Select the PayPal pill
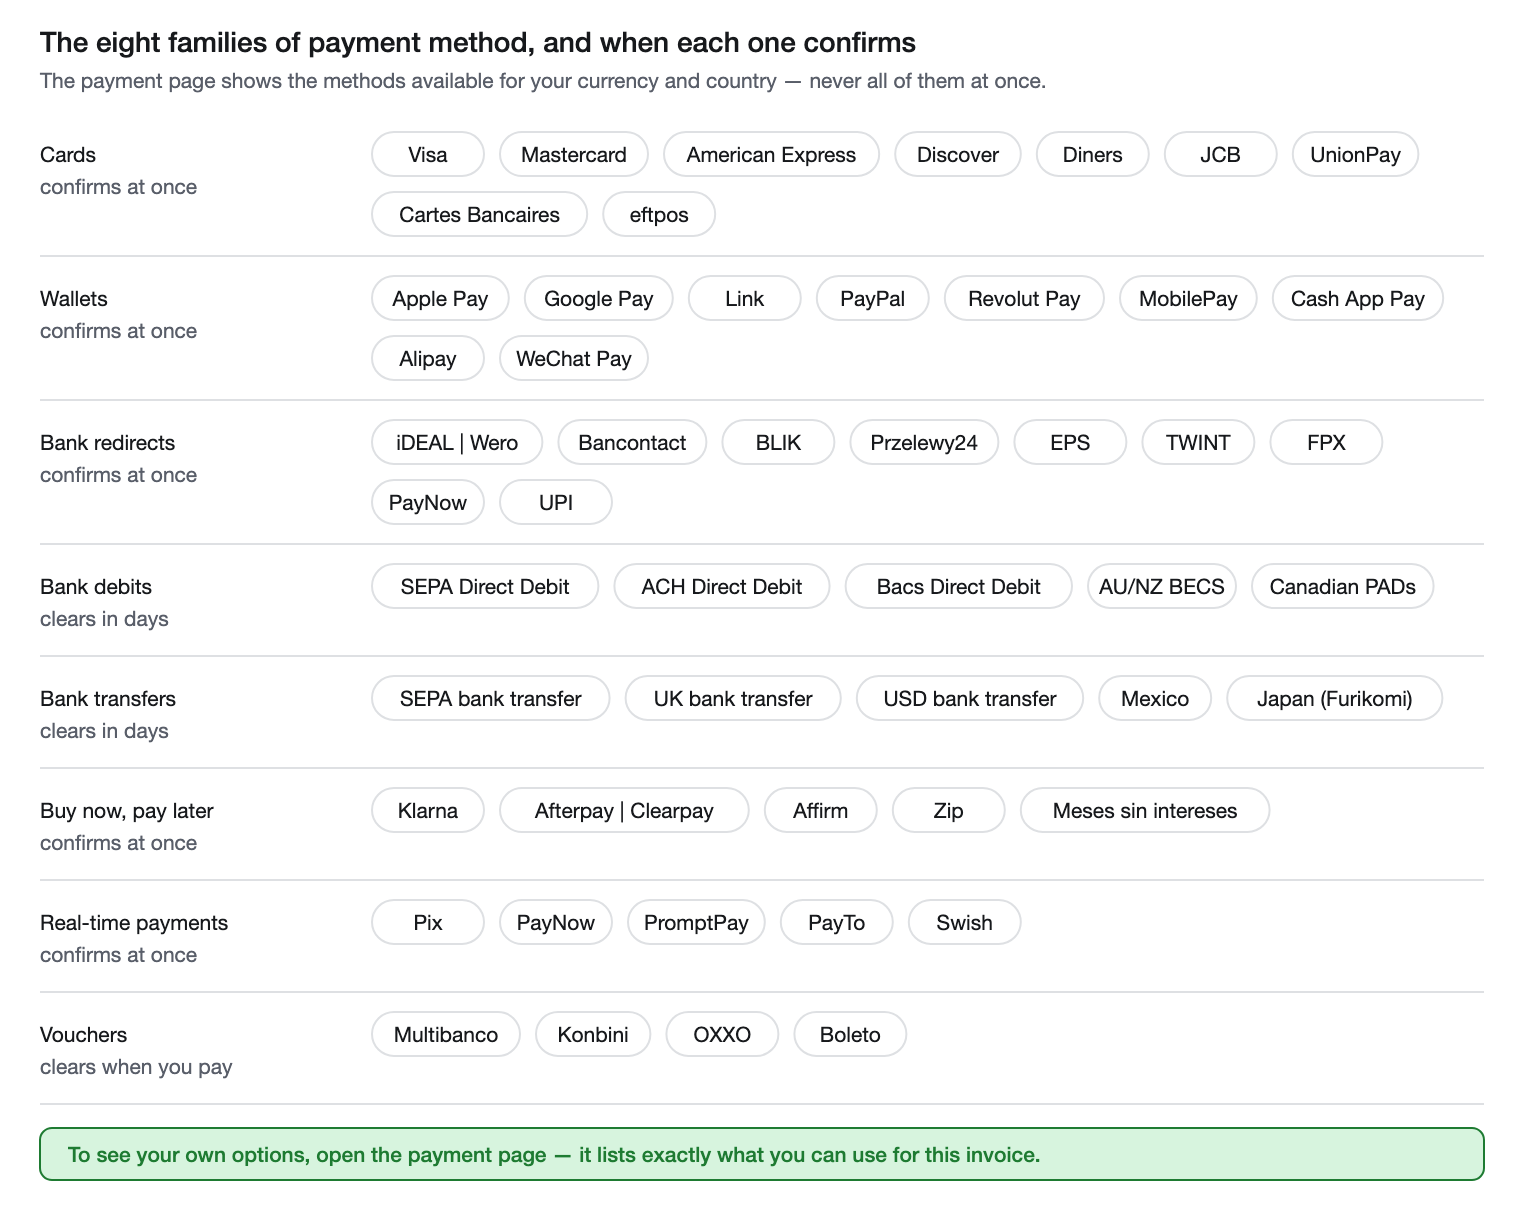 click(873, 298)
